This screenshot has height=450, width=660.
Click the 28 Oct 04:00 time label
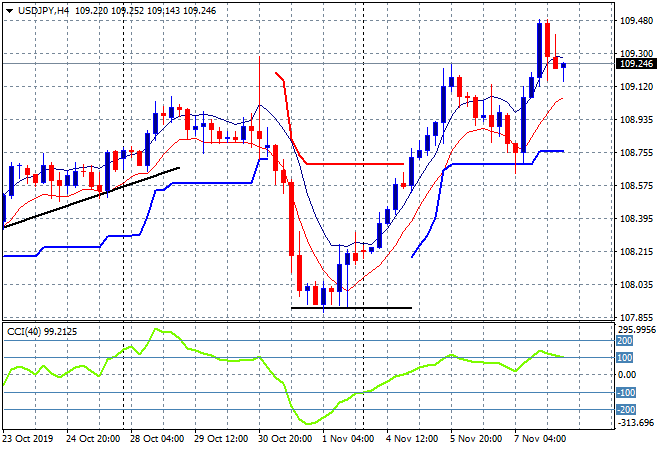157,439
